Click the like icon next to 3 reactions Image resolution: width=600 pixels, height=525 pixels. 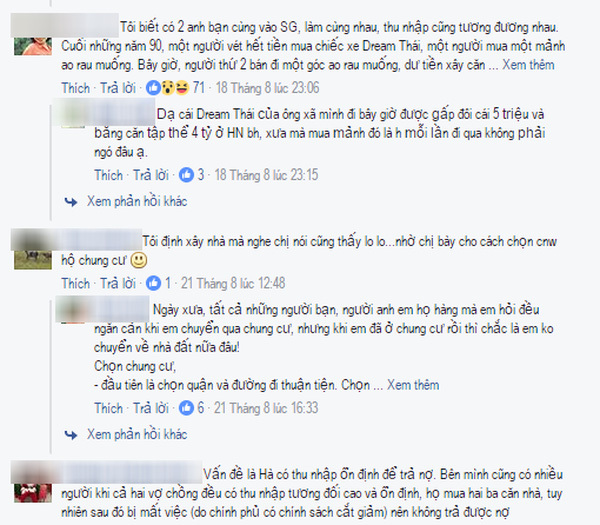pyautogui.click(x=186, y=175)
